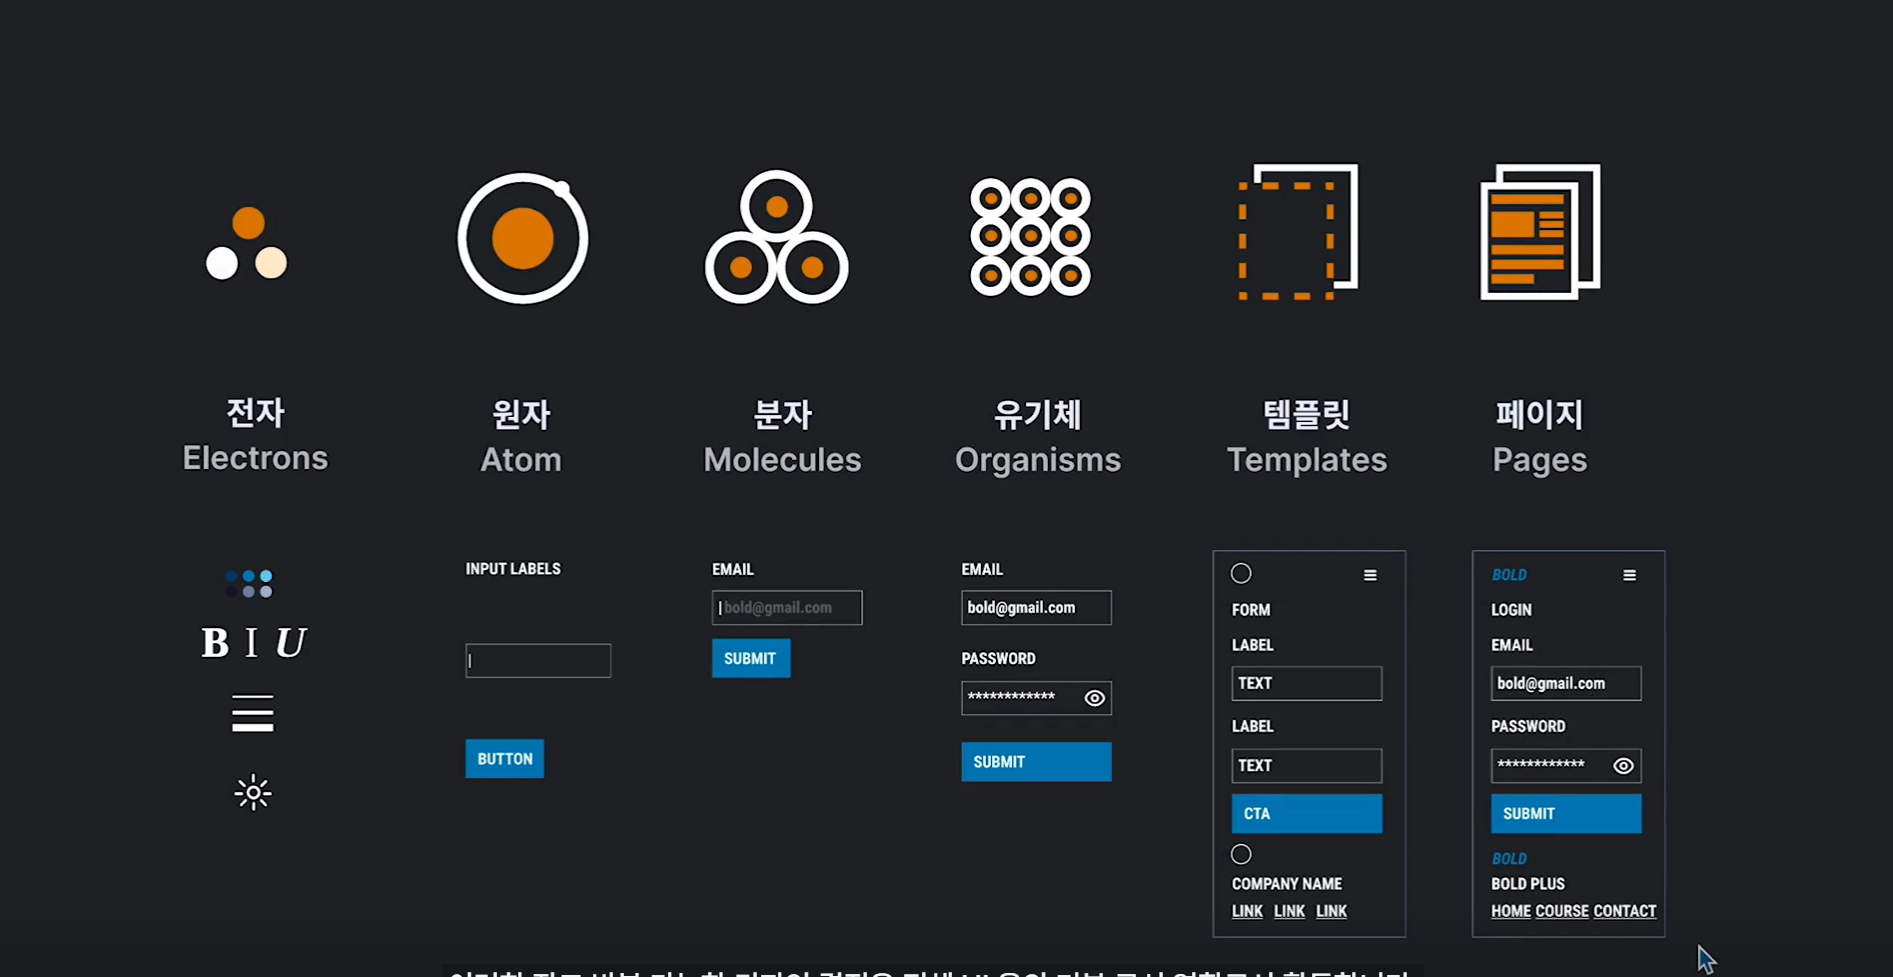
Task: Click the last LINK in Templates footer
Action: click(x=1331, y=911)
